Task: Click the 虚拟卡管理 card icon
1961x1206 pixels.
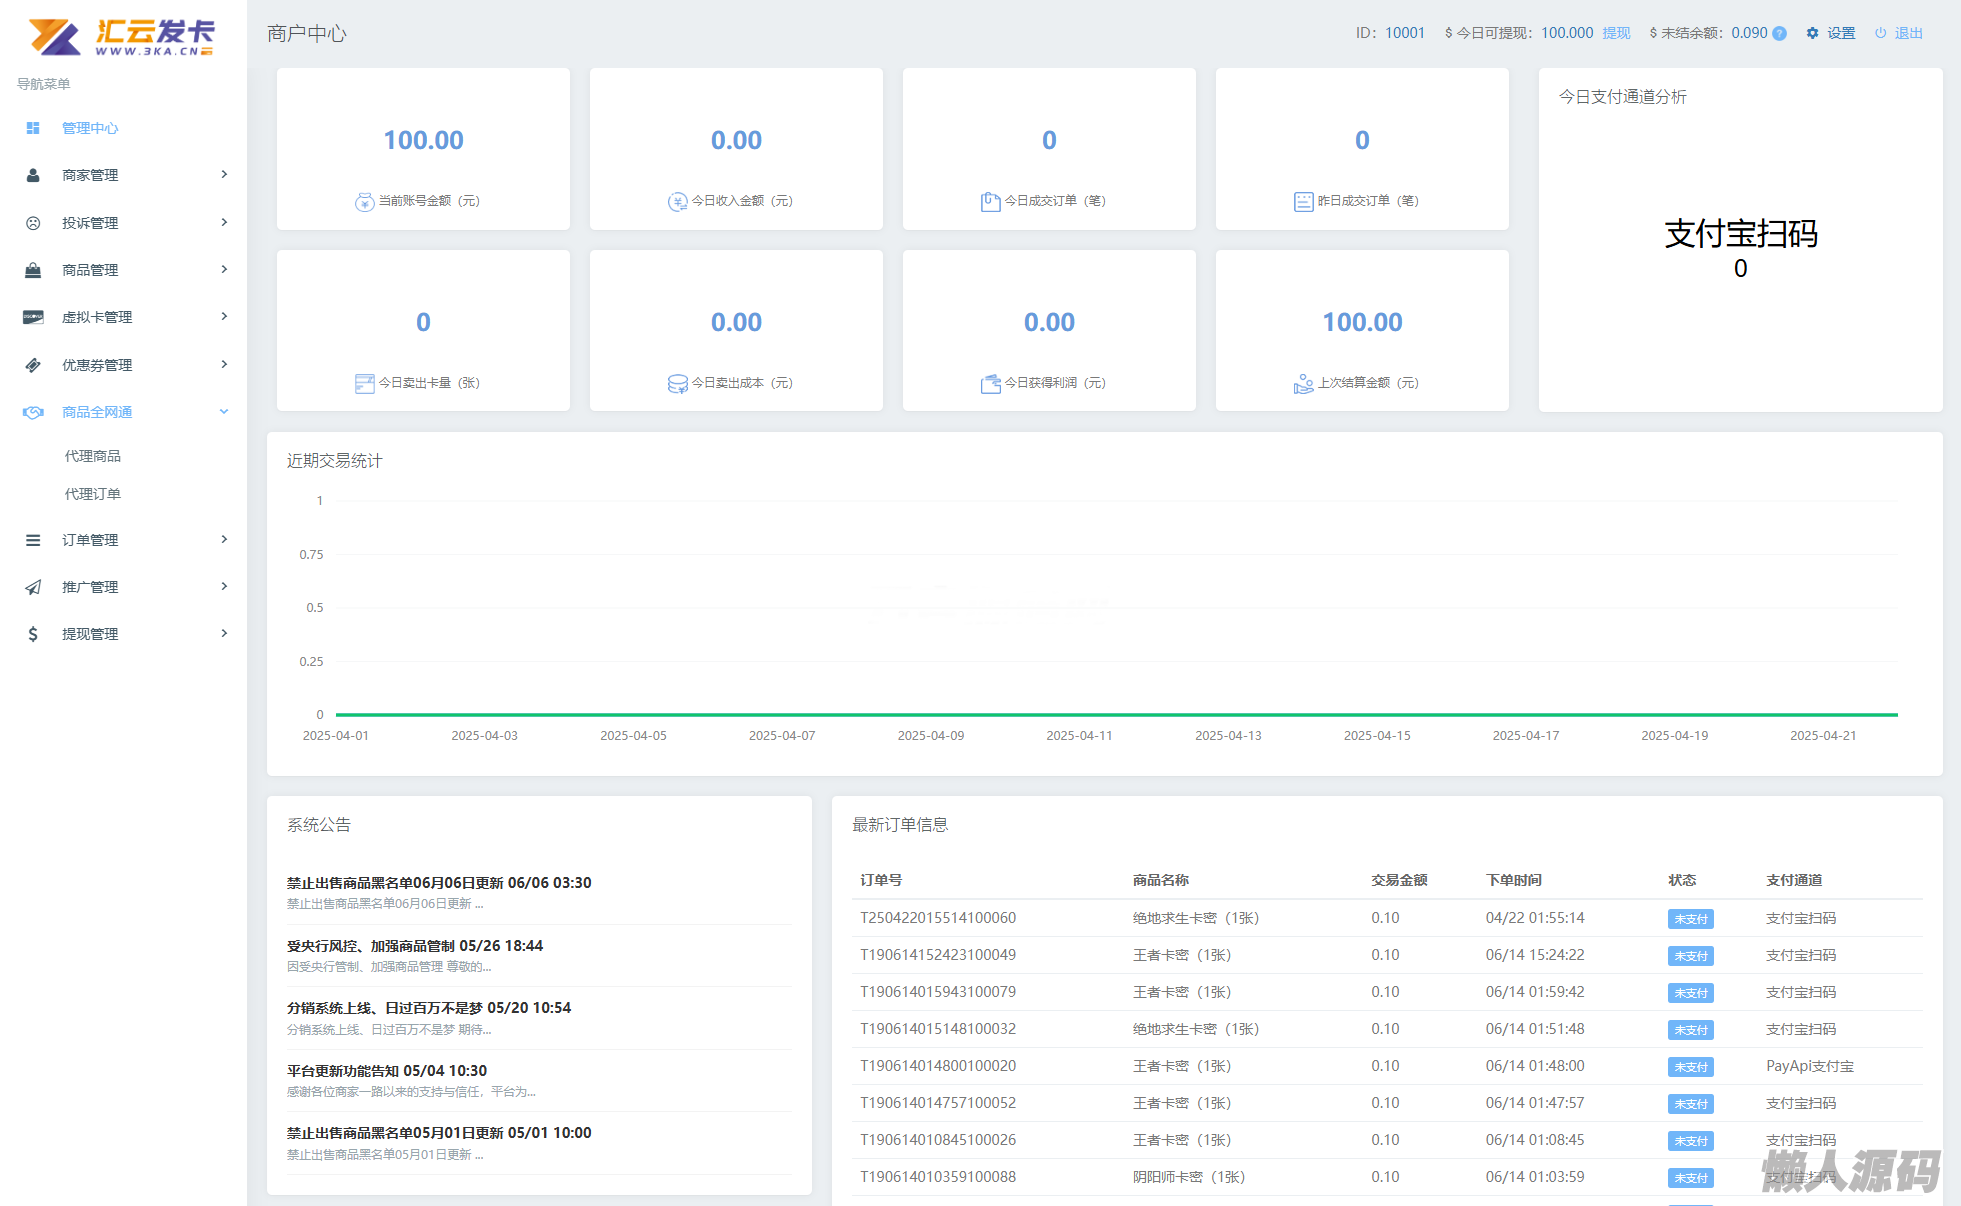Action: (33, 317)
